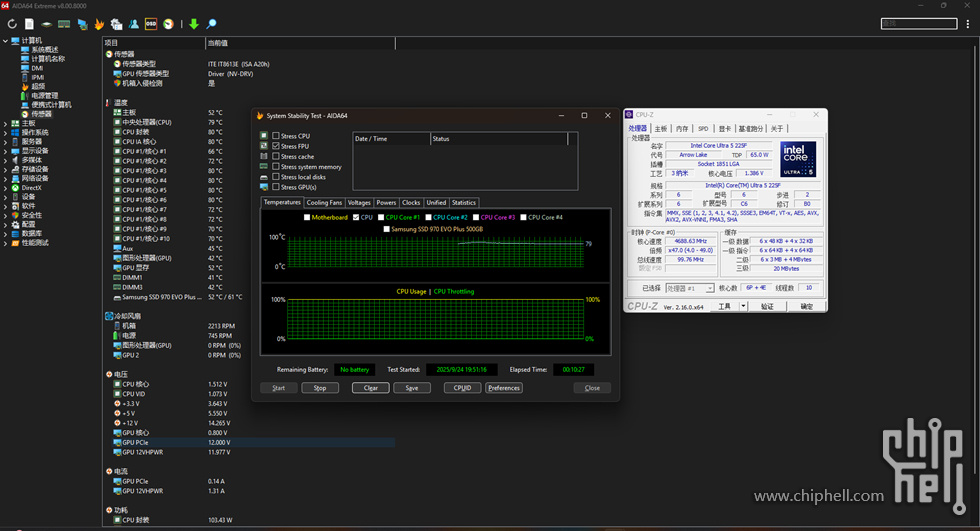Image resolution: width=980 pixels, height=531 pixels.
Task: Open Preferences in stability test
Action: click(x=504, y=388)
